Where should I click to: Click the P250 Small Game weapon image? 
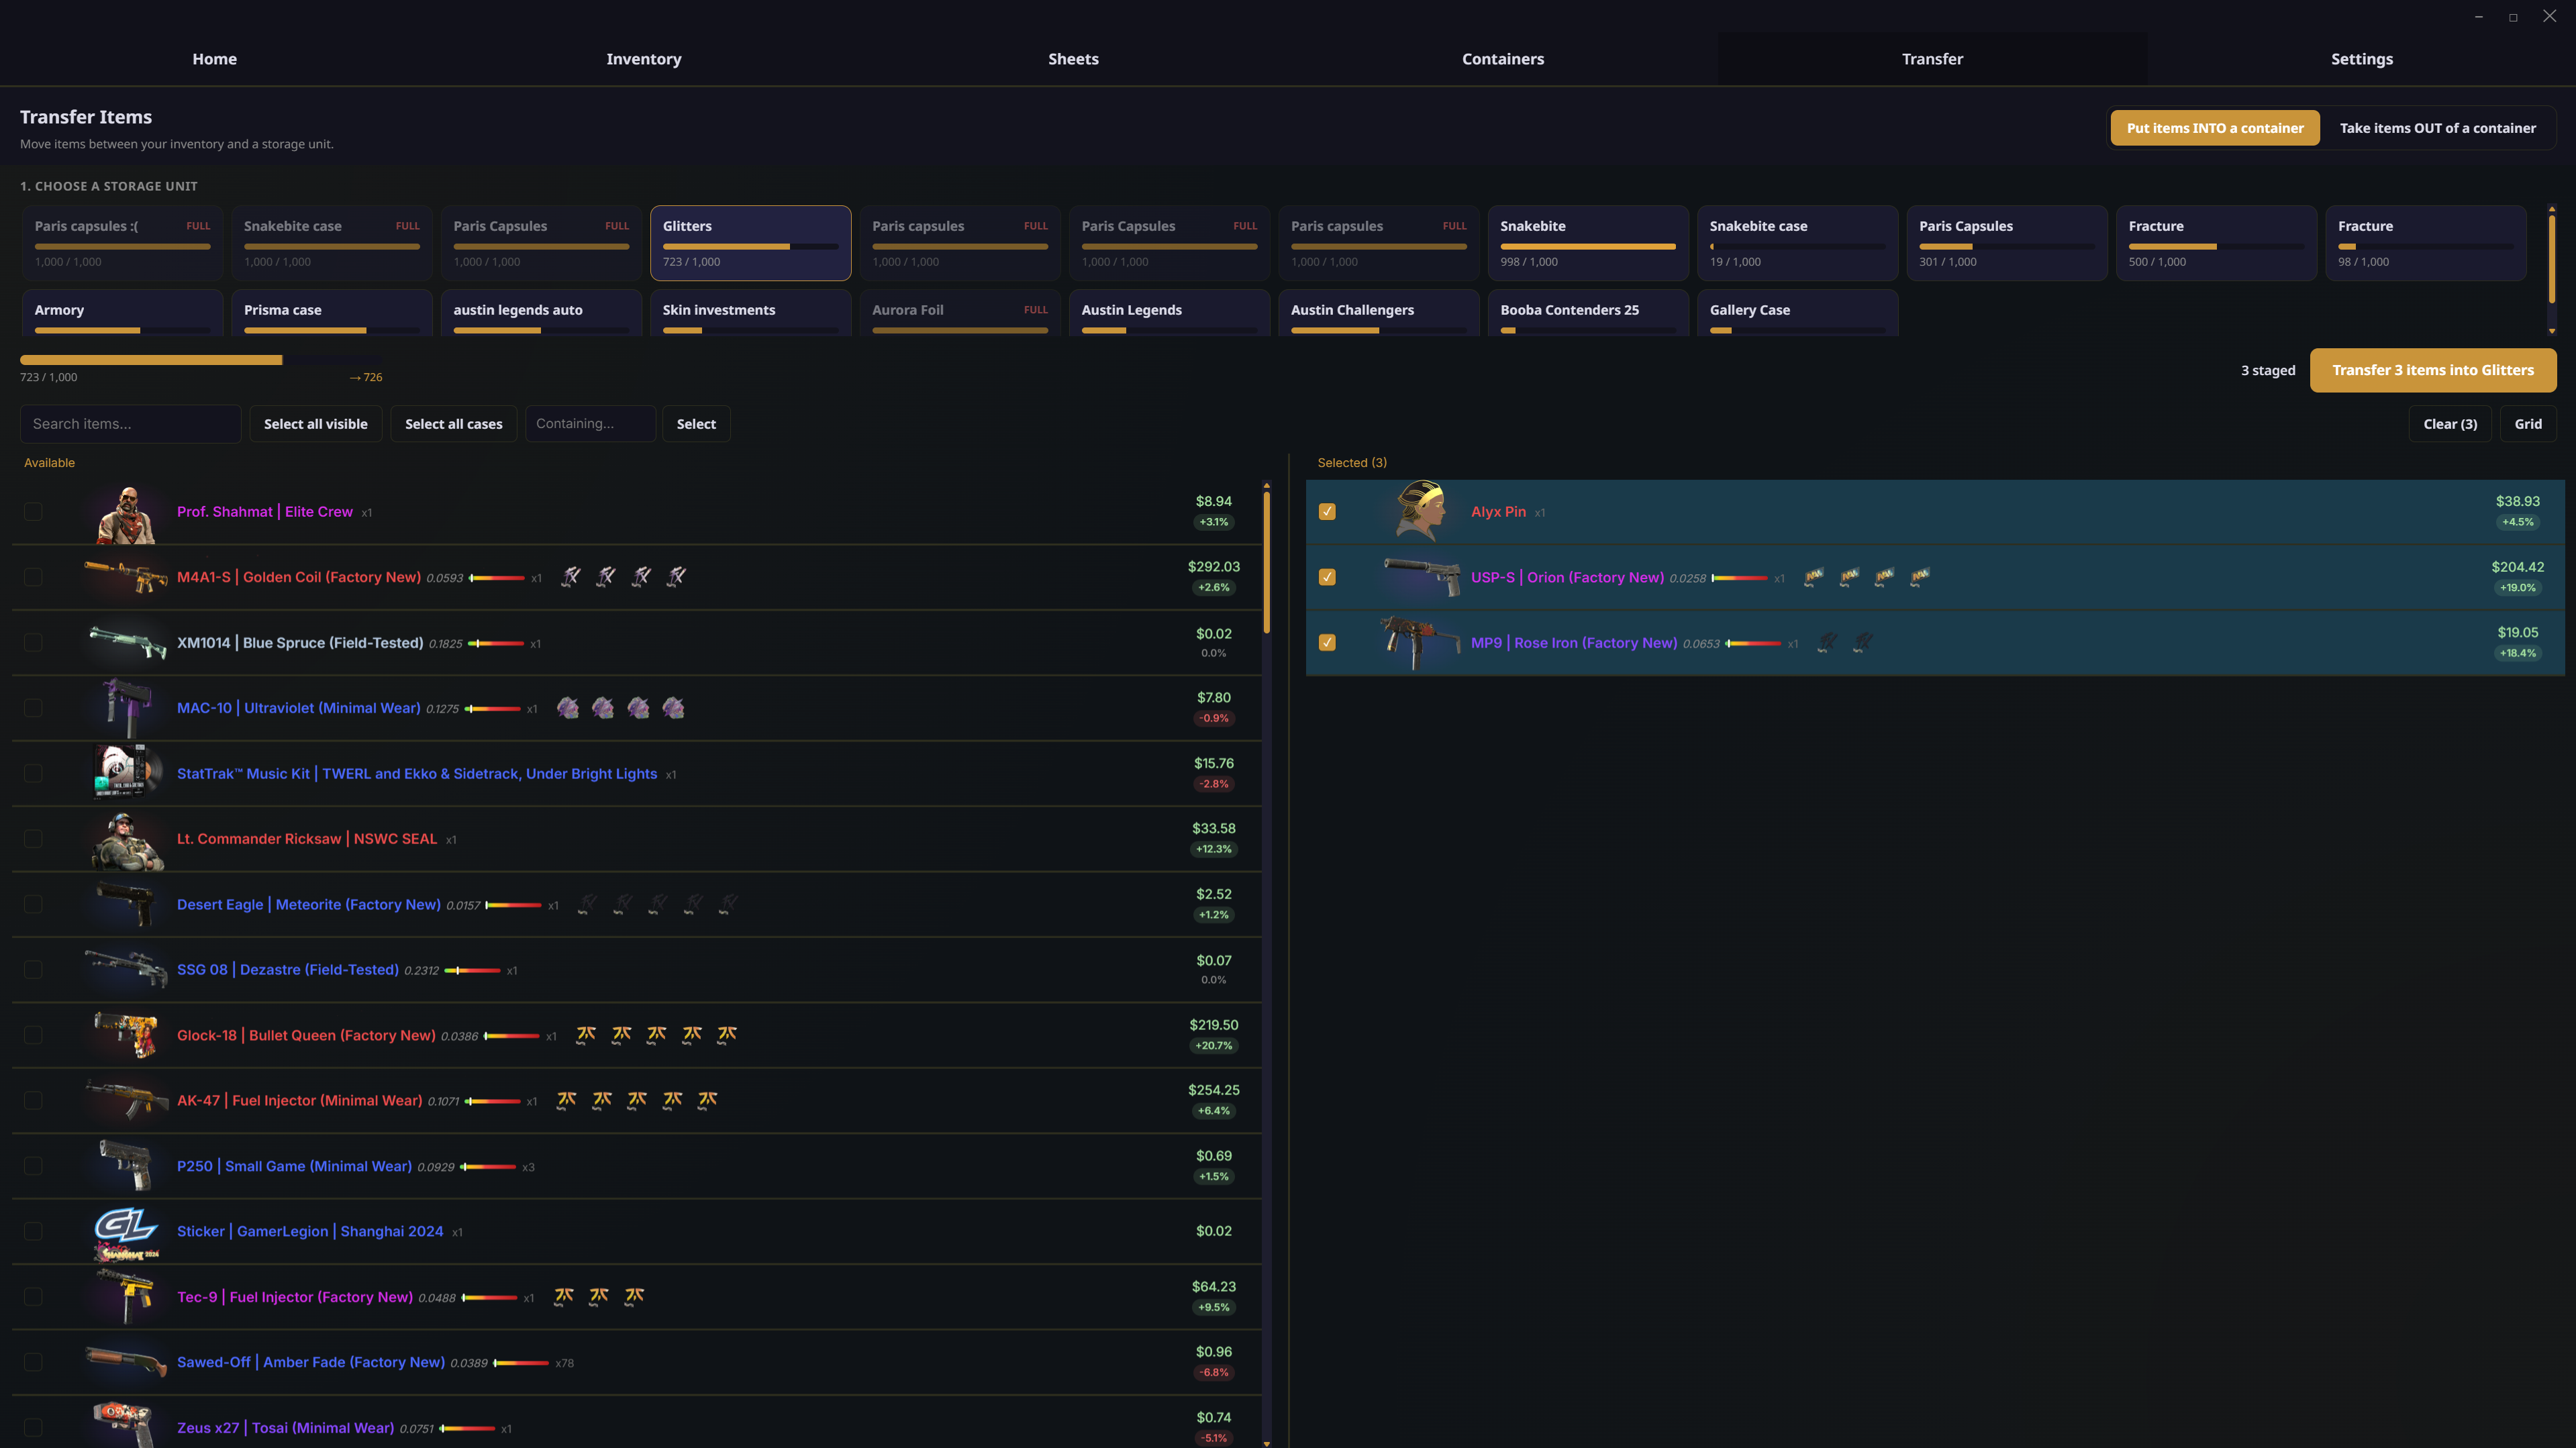coord(126,1166)
